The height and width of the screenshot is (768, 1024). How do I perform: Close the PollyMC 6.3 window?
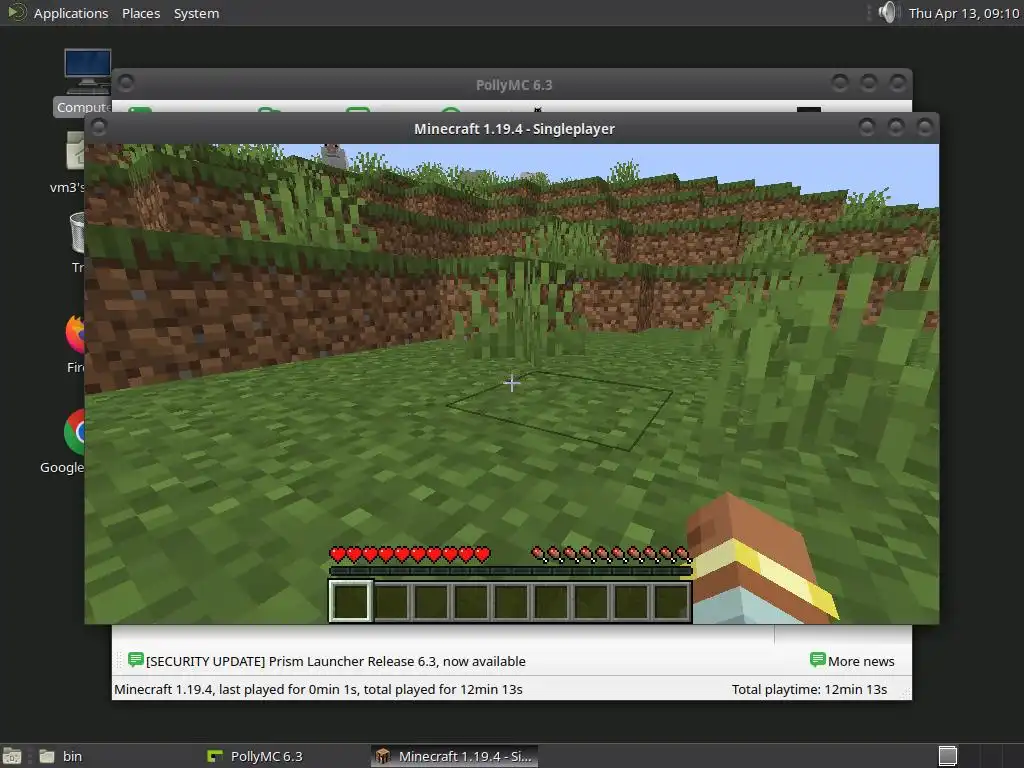pos(898,83)
